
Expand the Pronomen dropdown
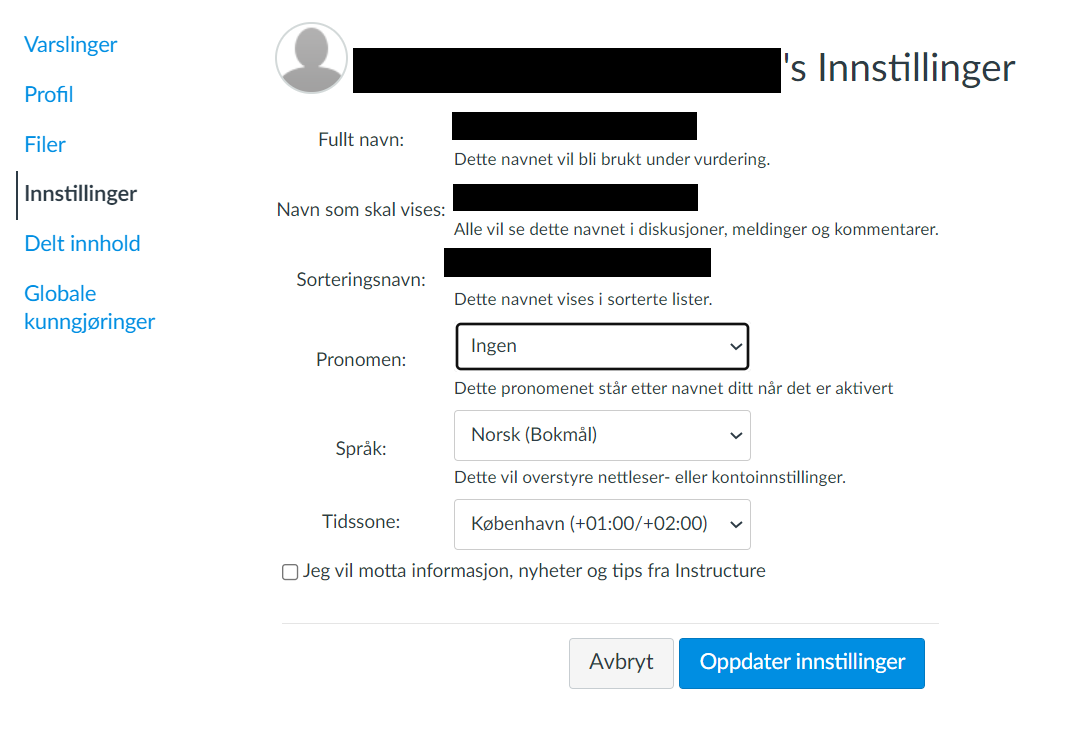601,347
